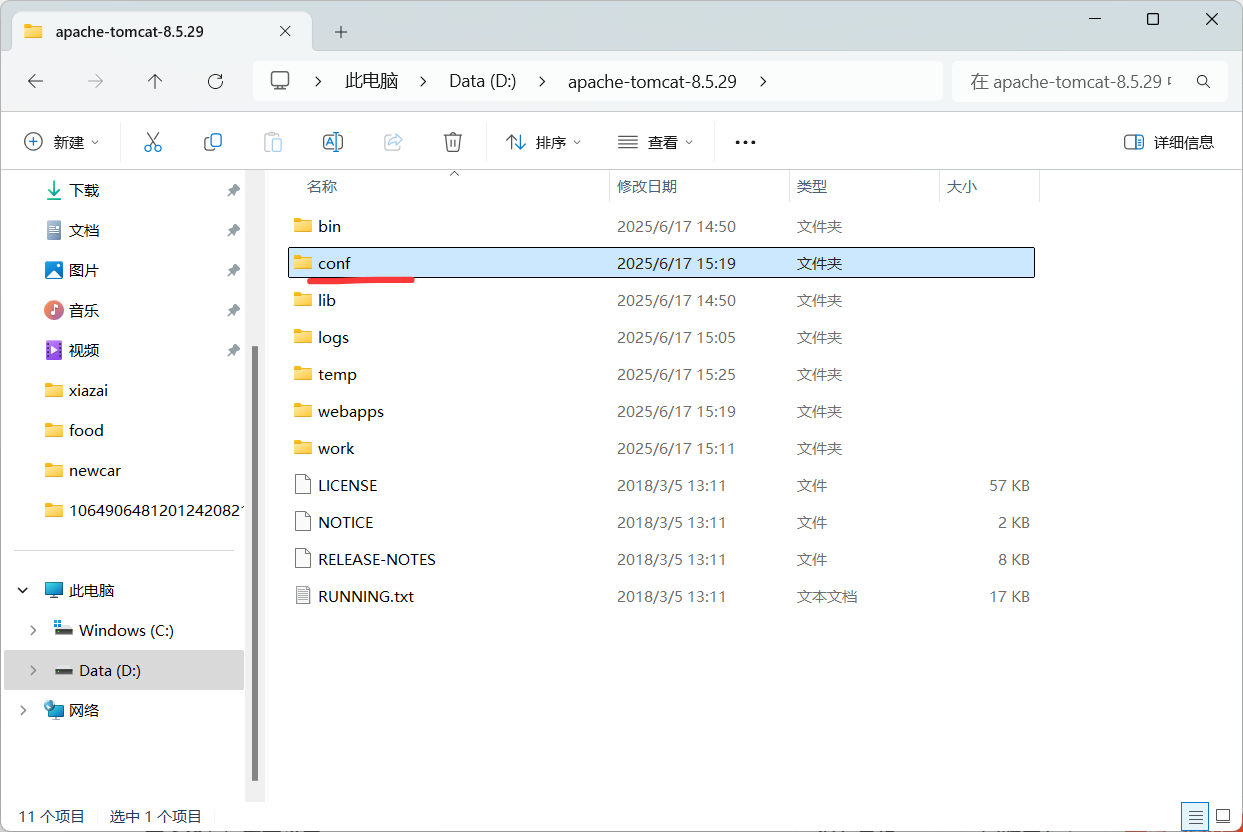Go up one folder level
The width and height of the screenshot is (1243, 832).
pyautogui.click(x=155, y=81)
